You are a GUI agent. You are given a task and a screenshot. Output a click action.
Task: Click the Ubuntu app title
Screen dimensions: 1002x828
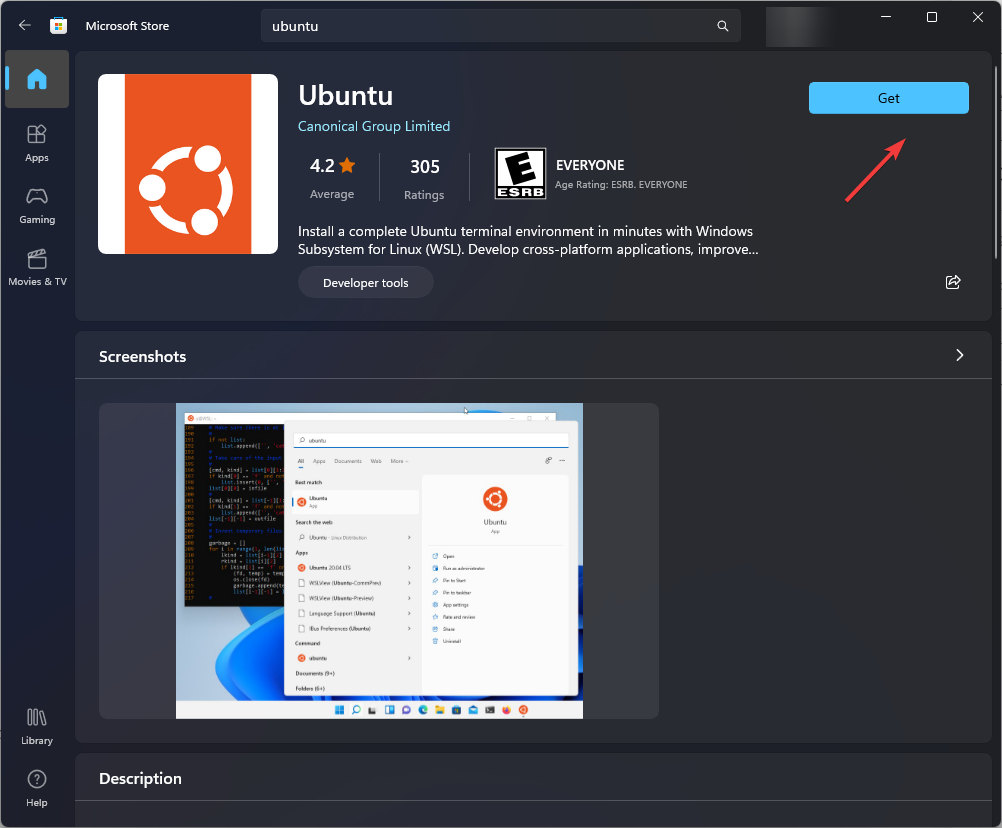pos(346,95)
